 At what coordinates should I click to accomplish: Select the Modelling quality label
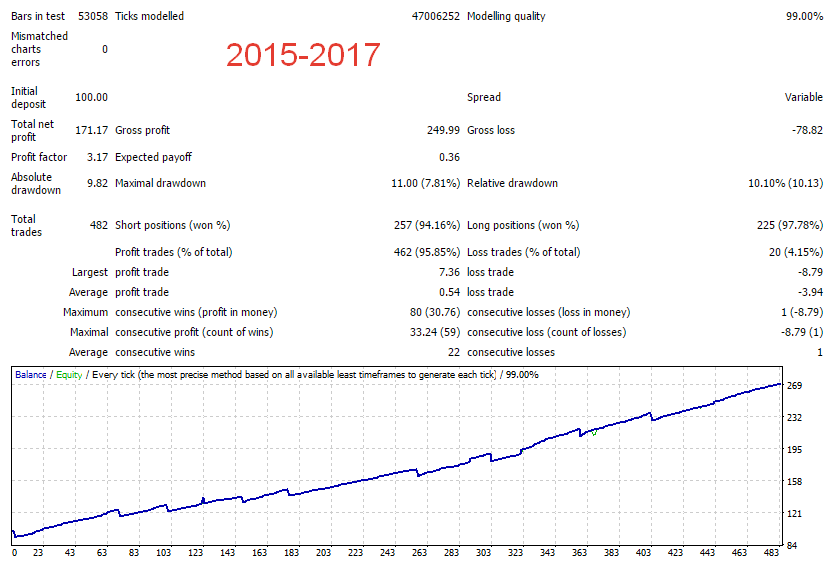(506, 17)
